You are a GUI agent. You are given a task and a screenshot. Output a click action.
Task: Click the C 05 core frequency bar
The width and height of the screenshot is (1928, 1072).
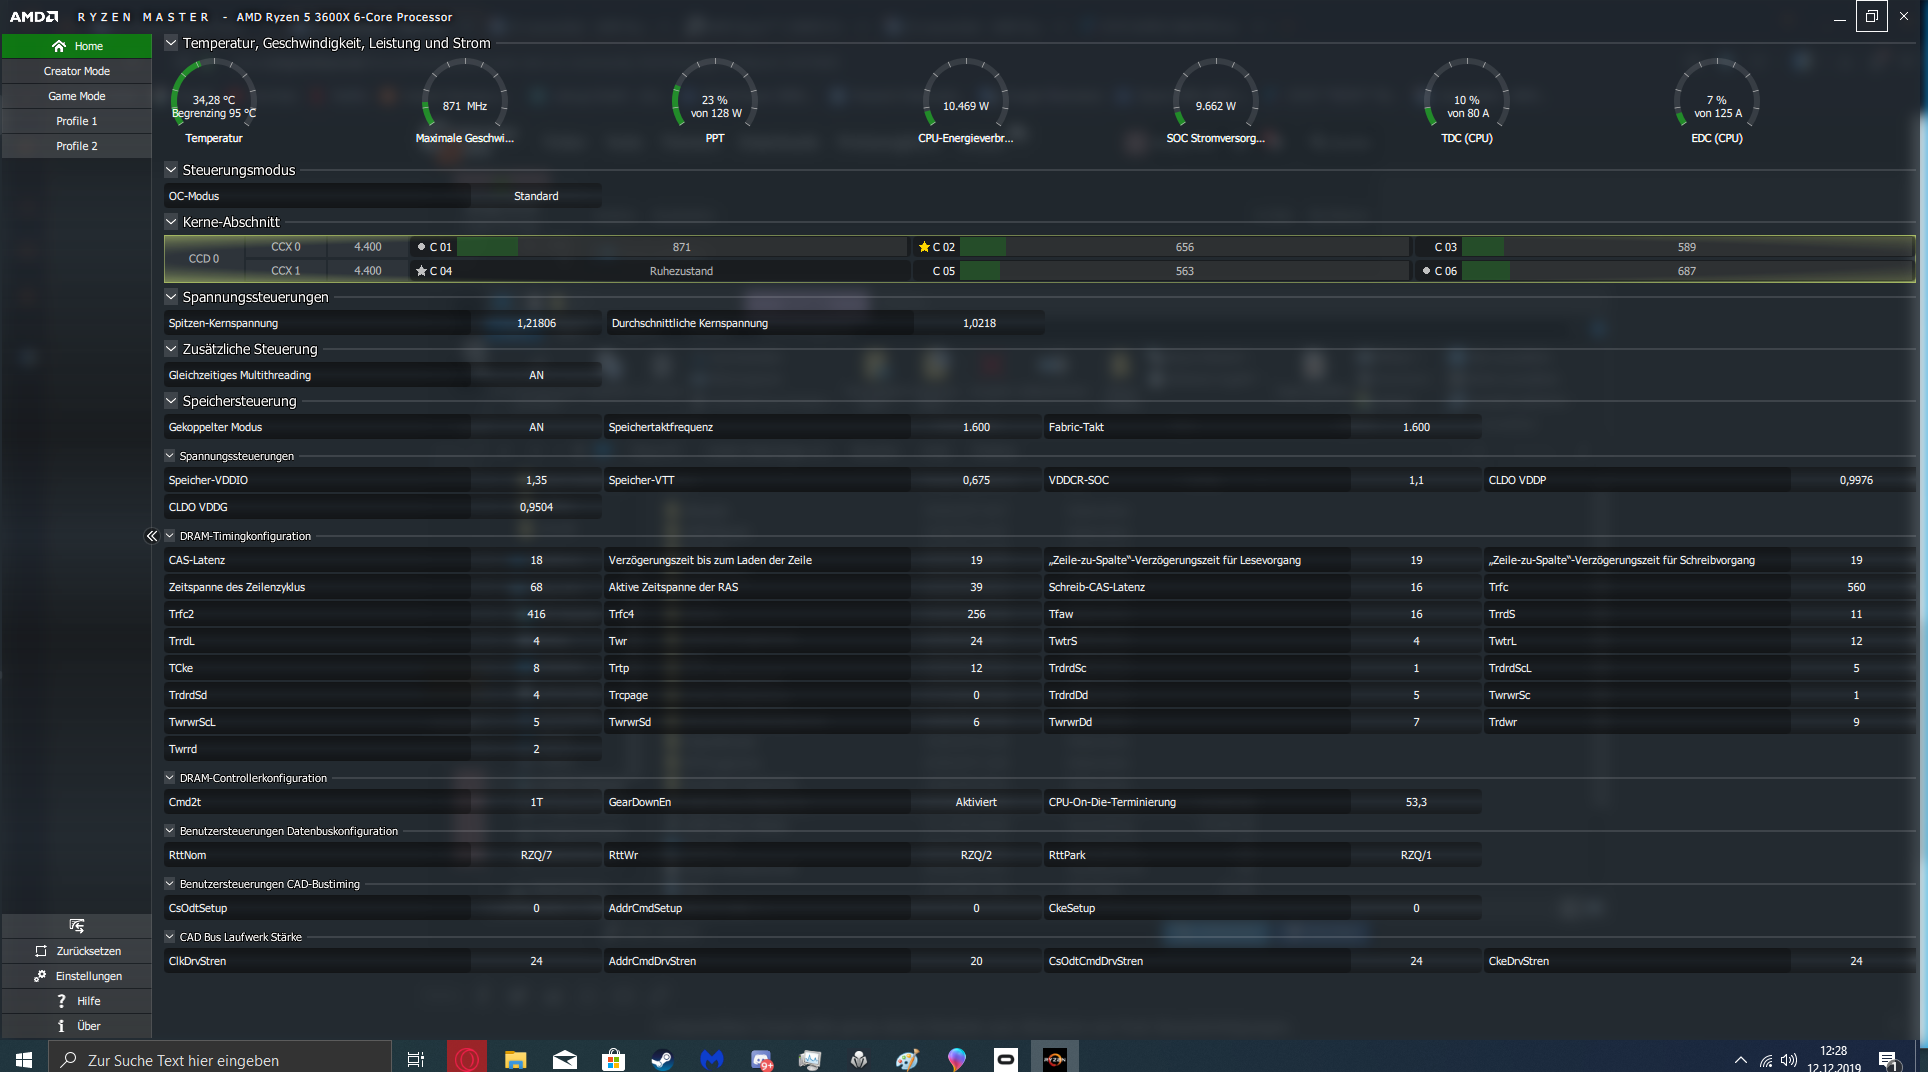point(1184,271)
